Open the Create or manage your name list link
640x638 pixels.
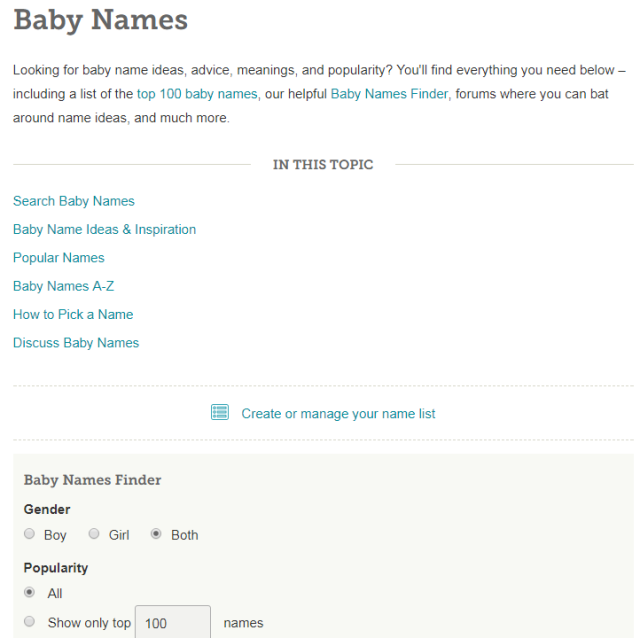point(338,413)
